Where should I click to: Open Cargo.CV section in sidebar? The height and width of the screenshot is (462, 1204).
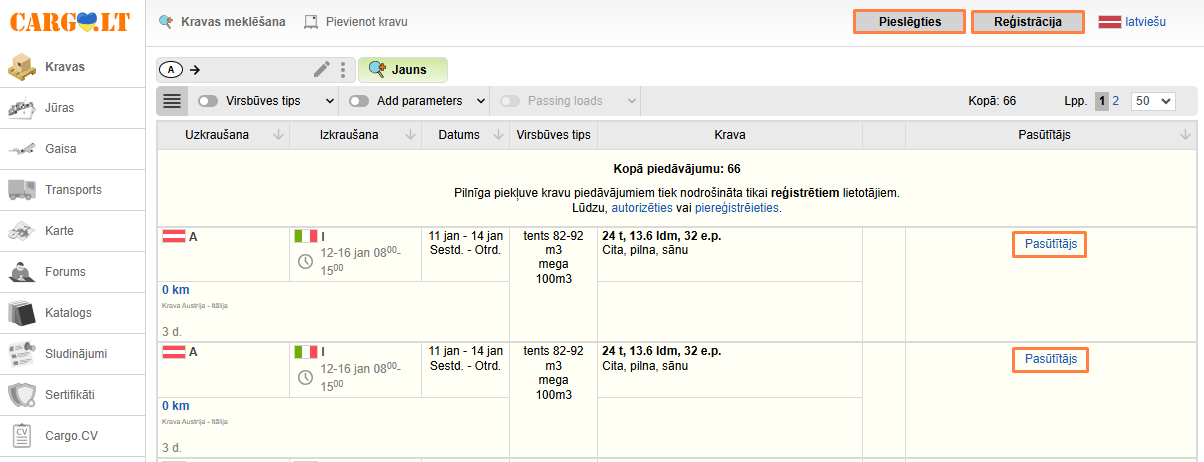coord(72,436)
